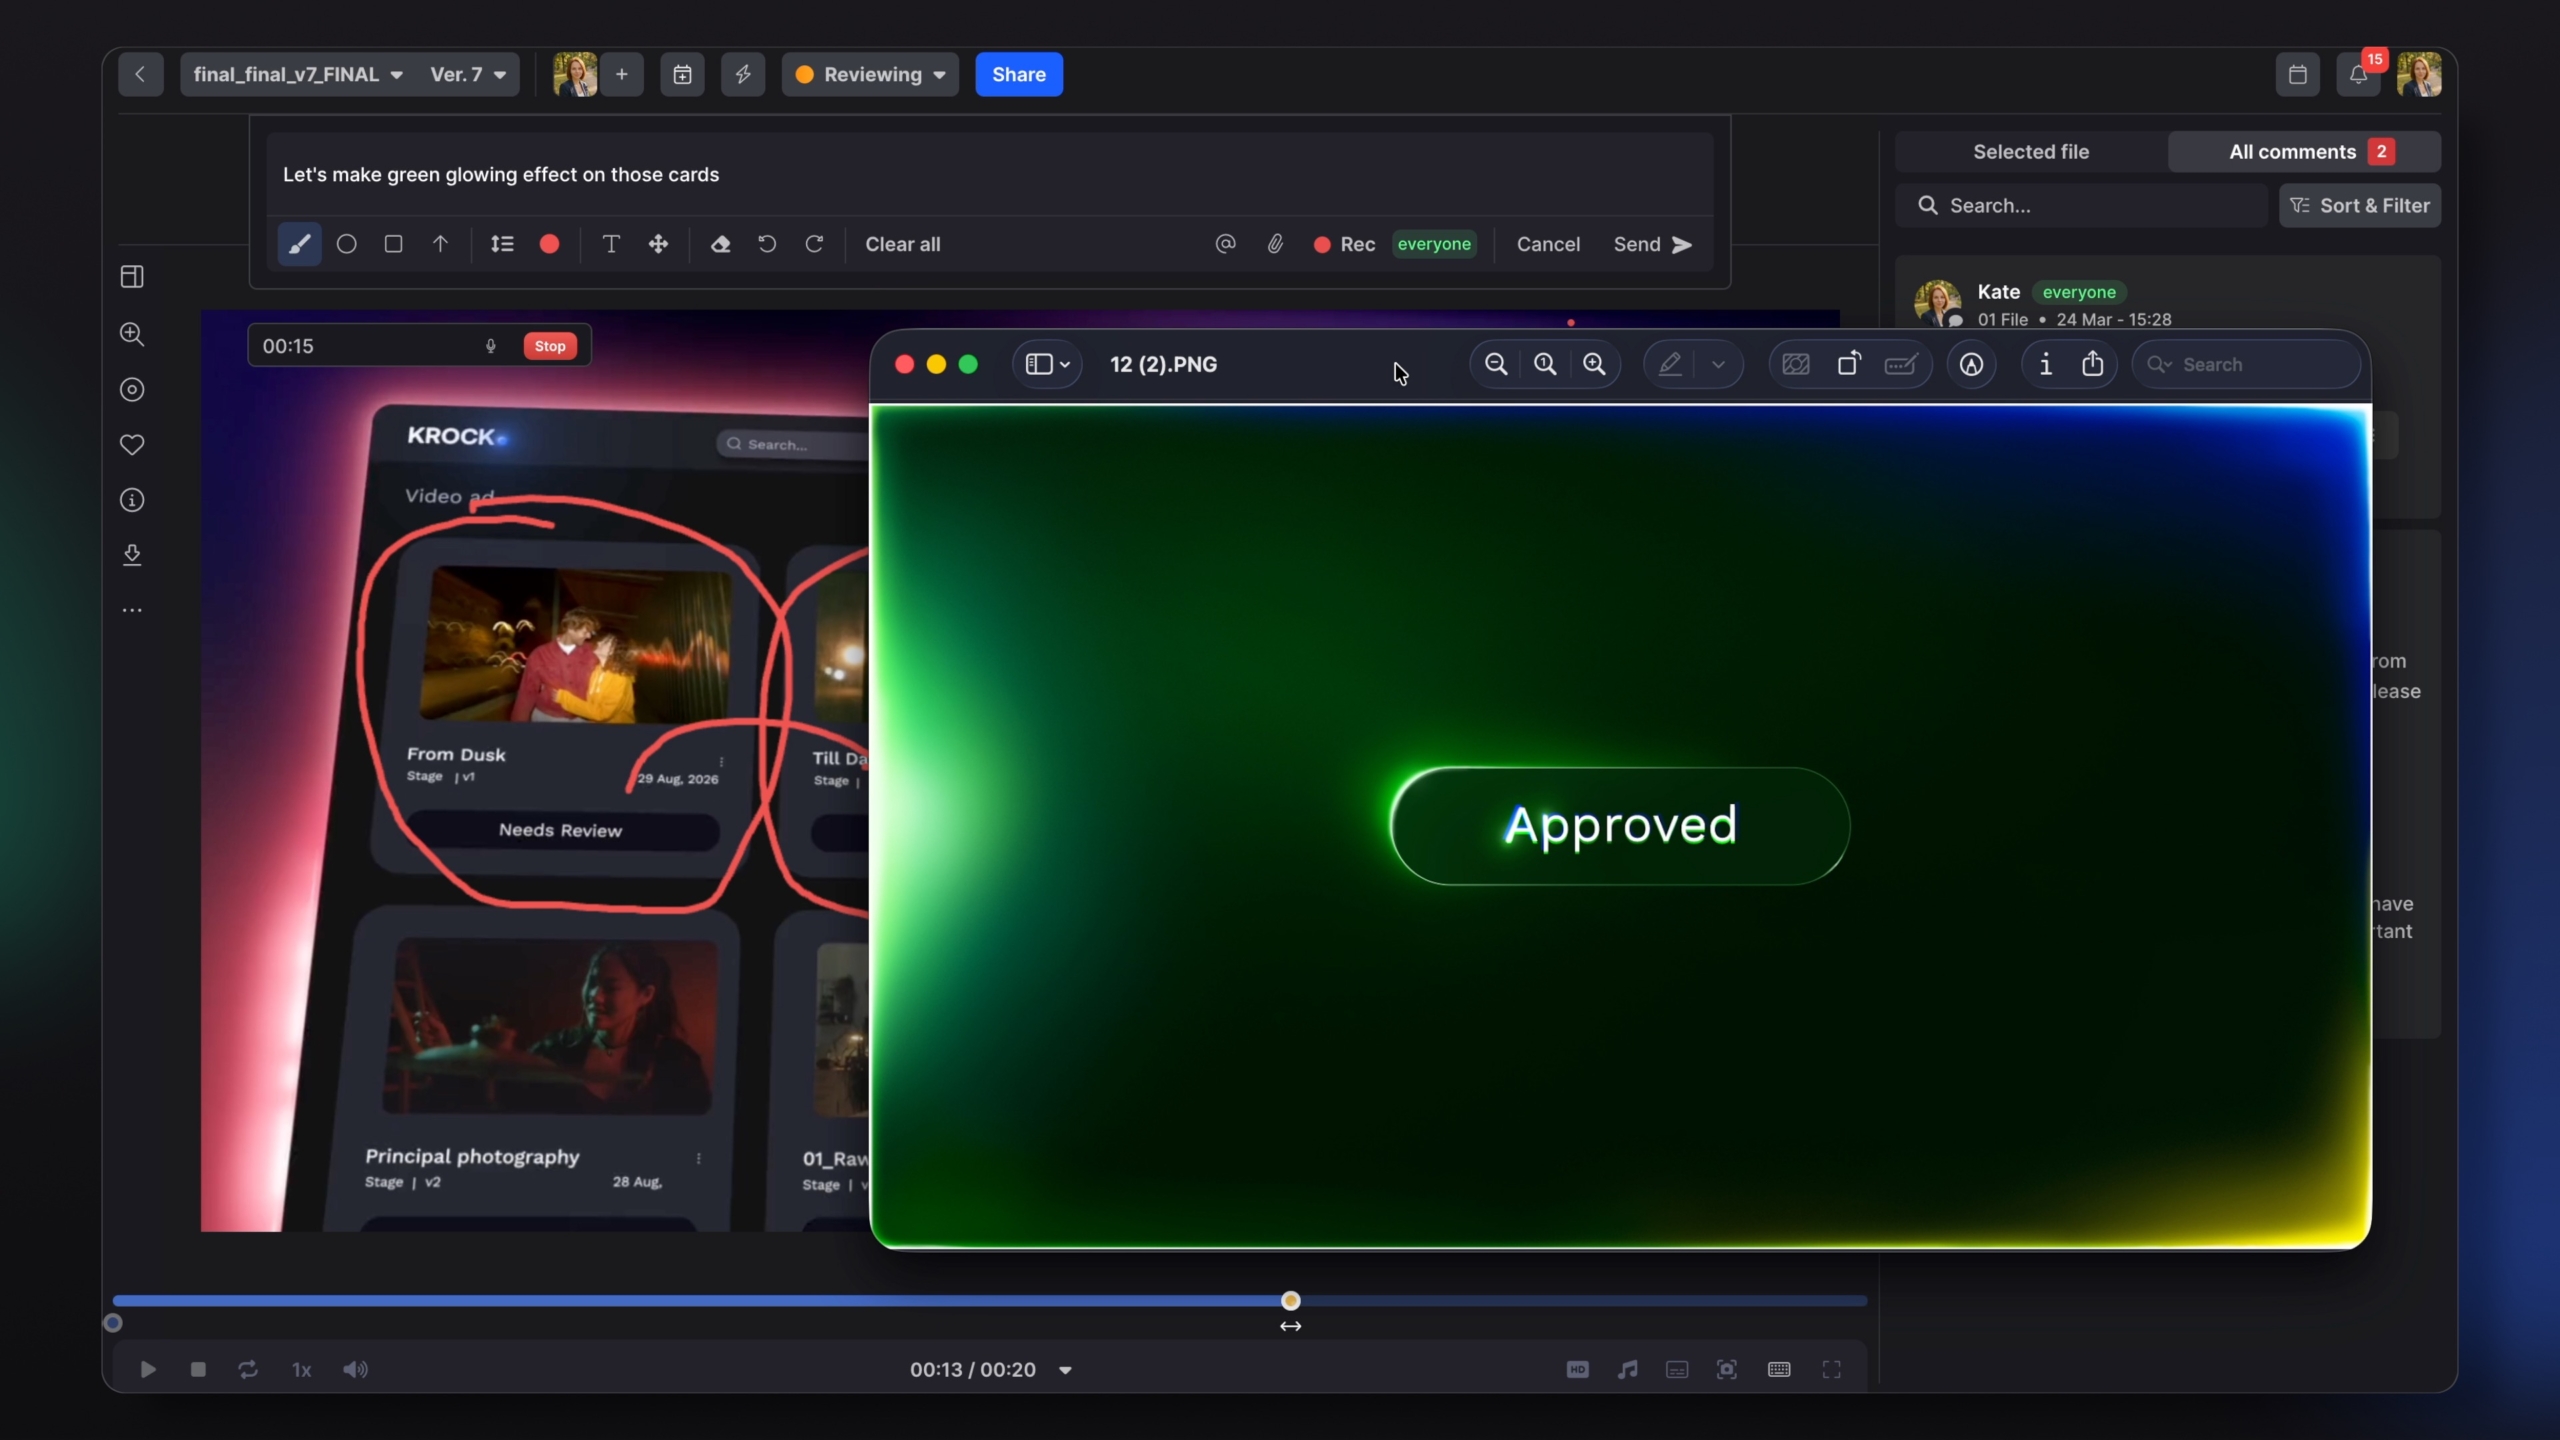Viewport: 2560px width, 1440px height.
Task: Open notifications bell with 15 badge
Action: click(2358, 75)
